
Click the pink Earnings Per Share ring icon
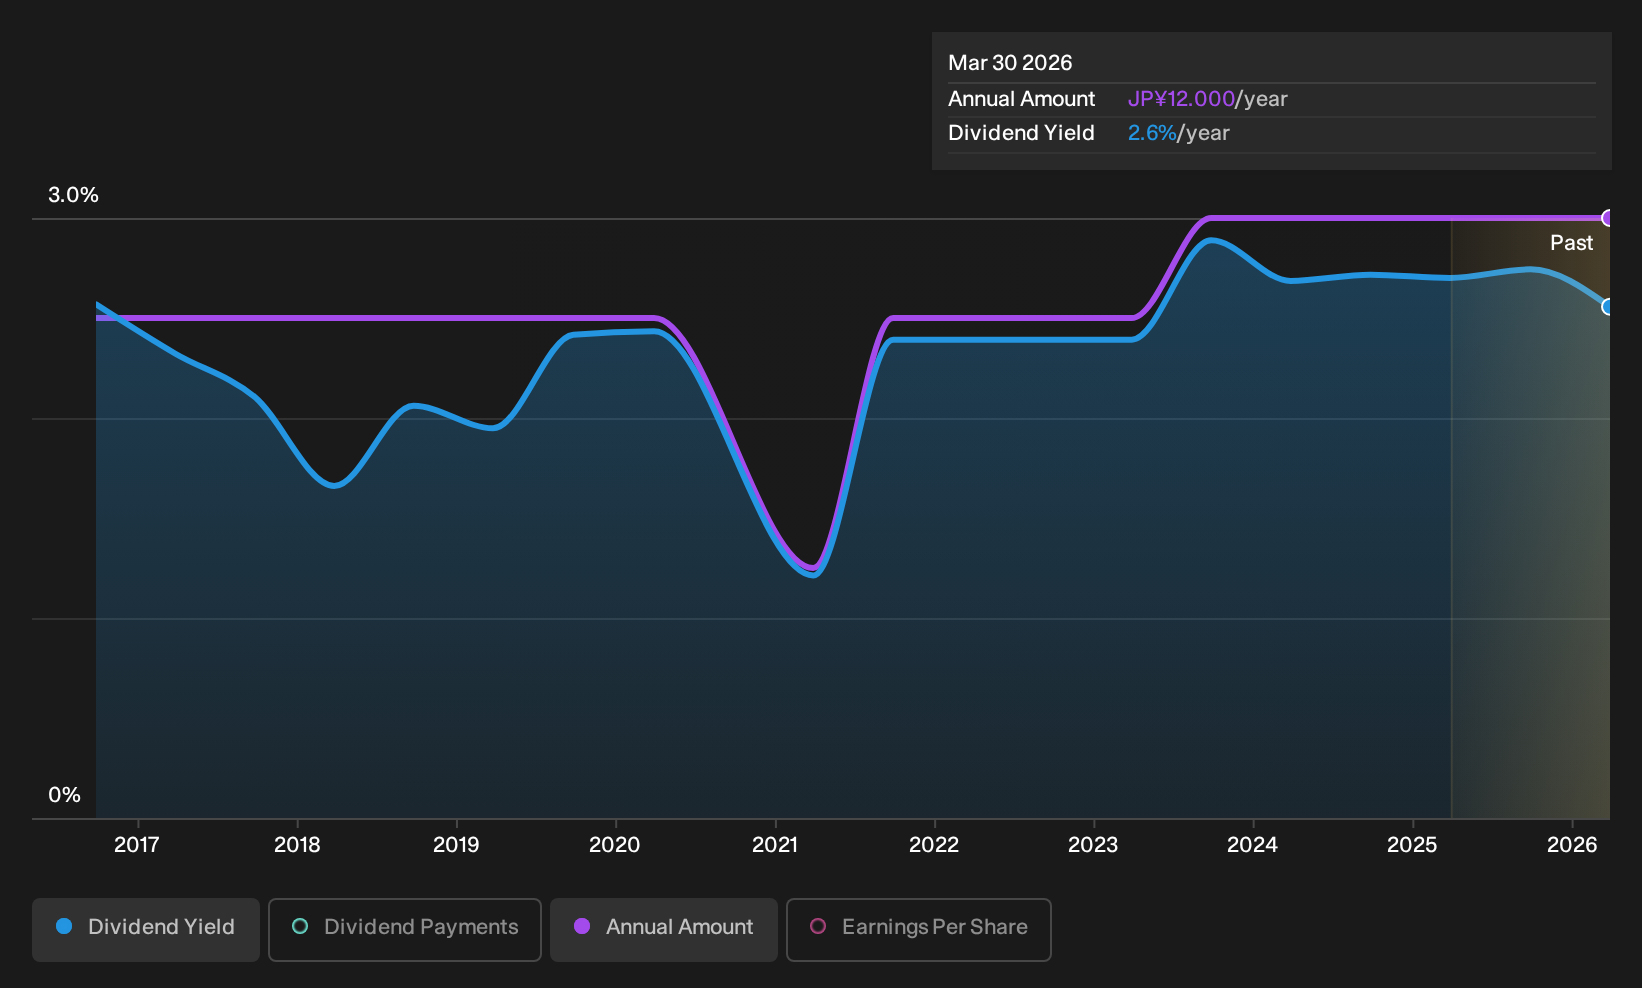click(x=818, y=927)
